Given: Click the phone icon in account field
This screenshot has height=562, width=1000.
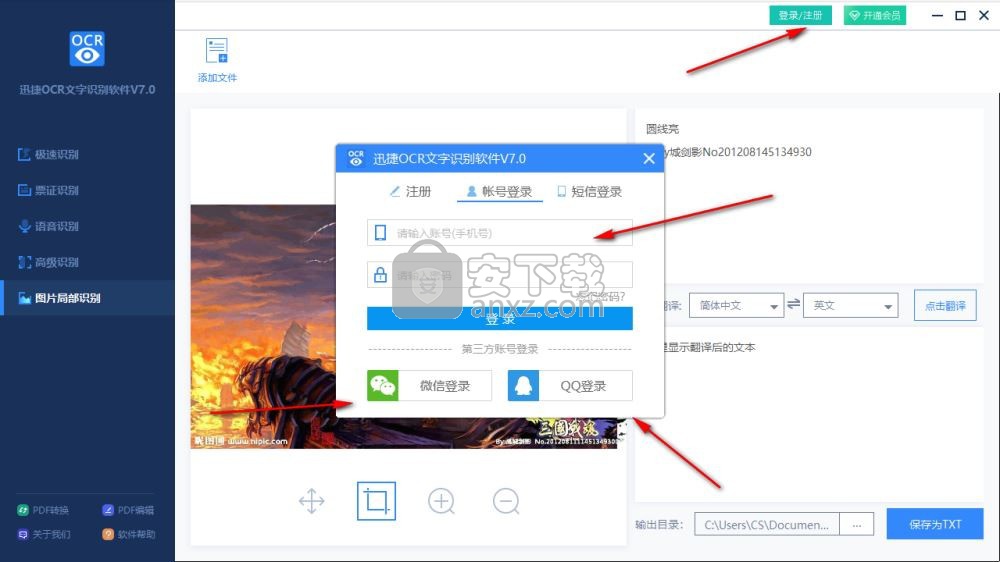Looking at the screenshot, I should [x=380, y=233].
